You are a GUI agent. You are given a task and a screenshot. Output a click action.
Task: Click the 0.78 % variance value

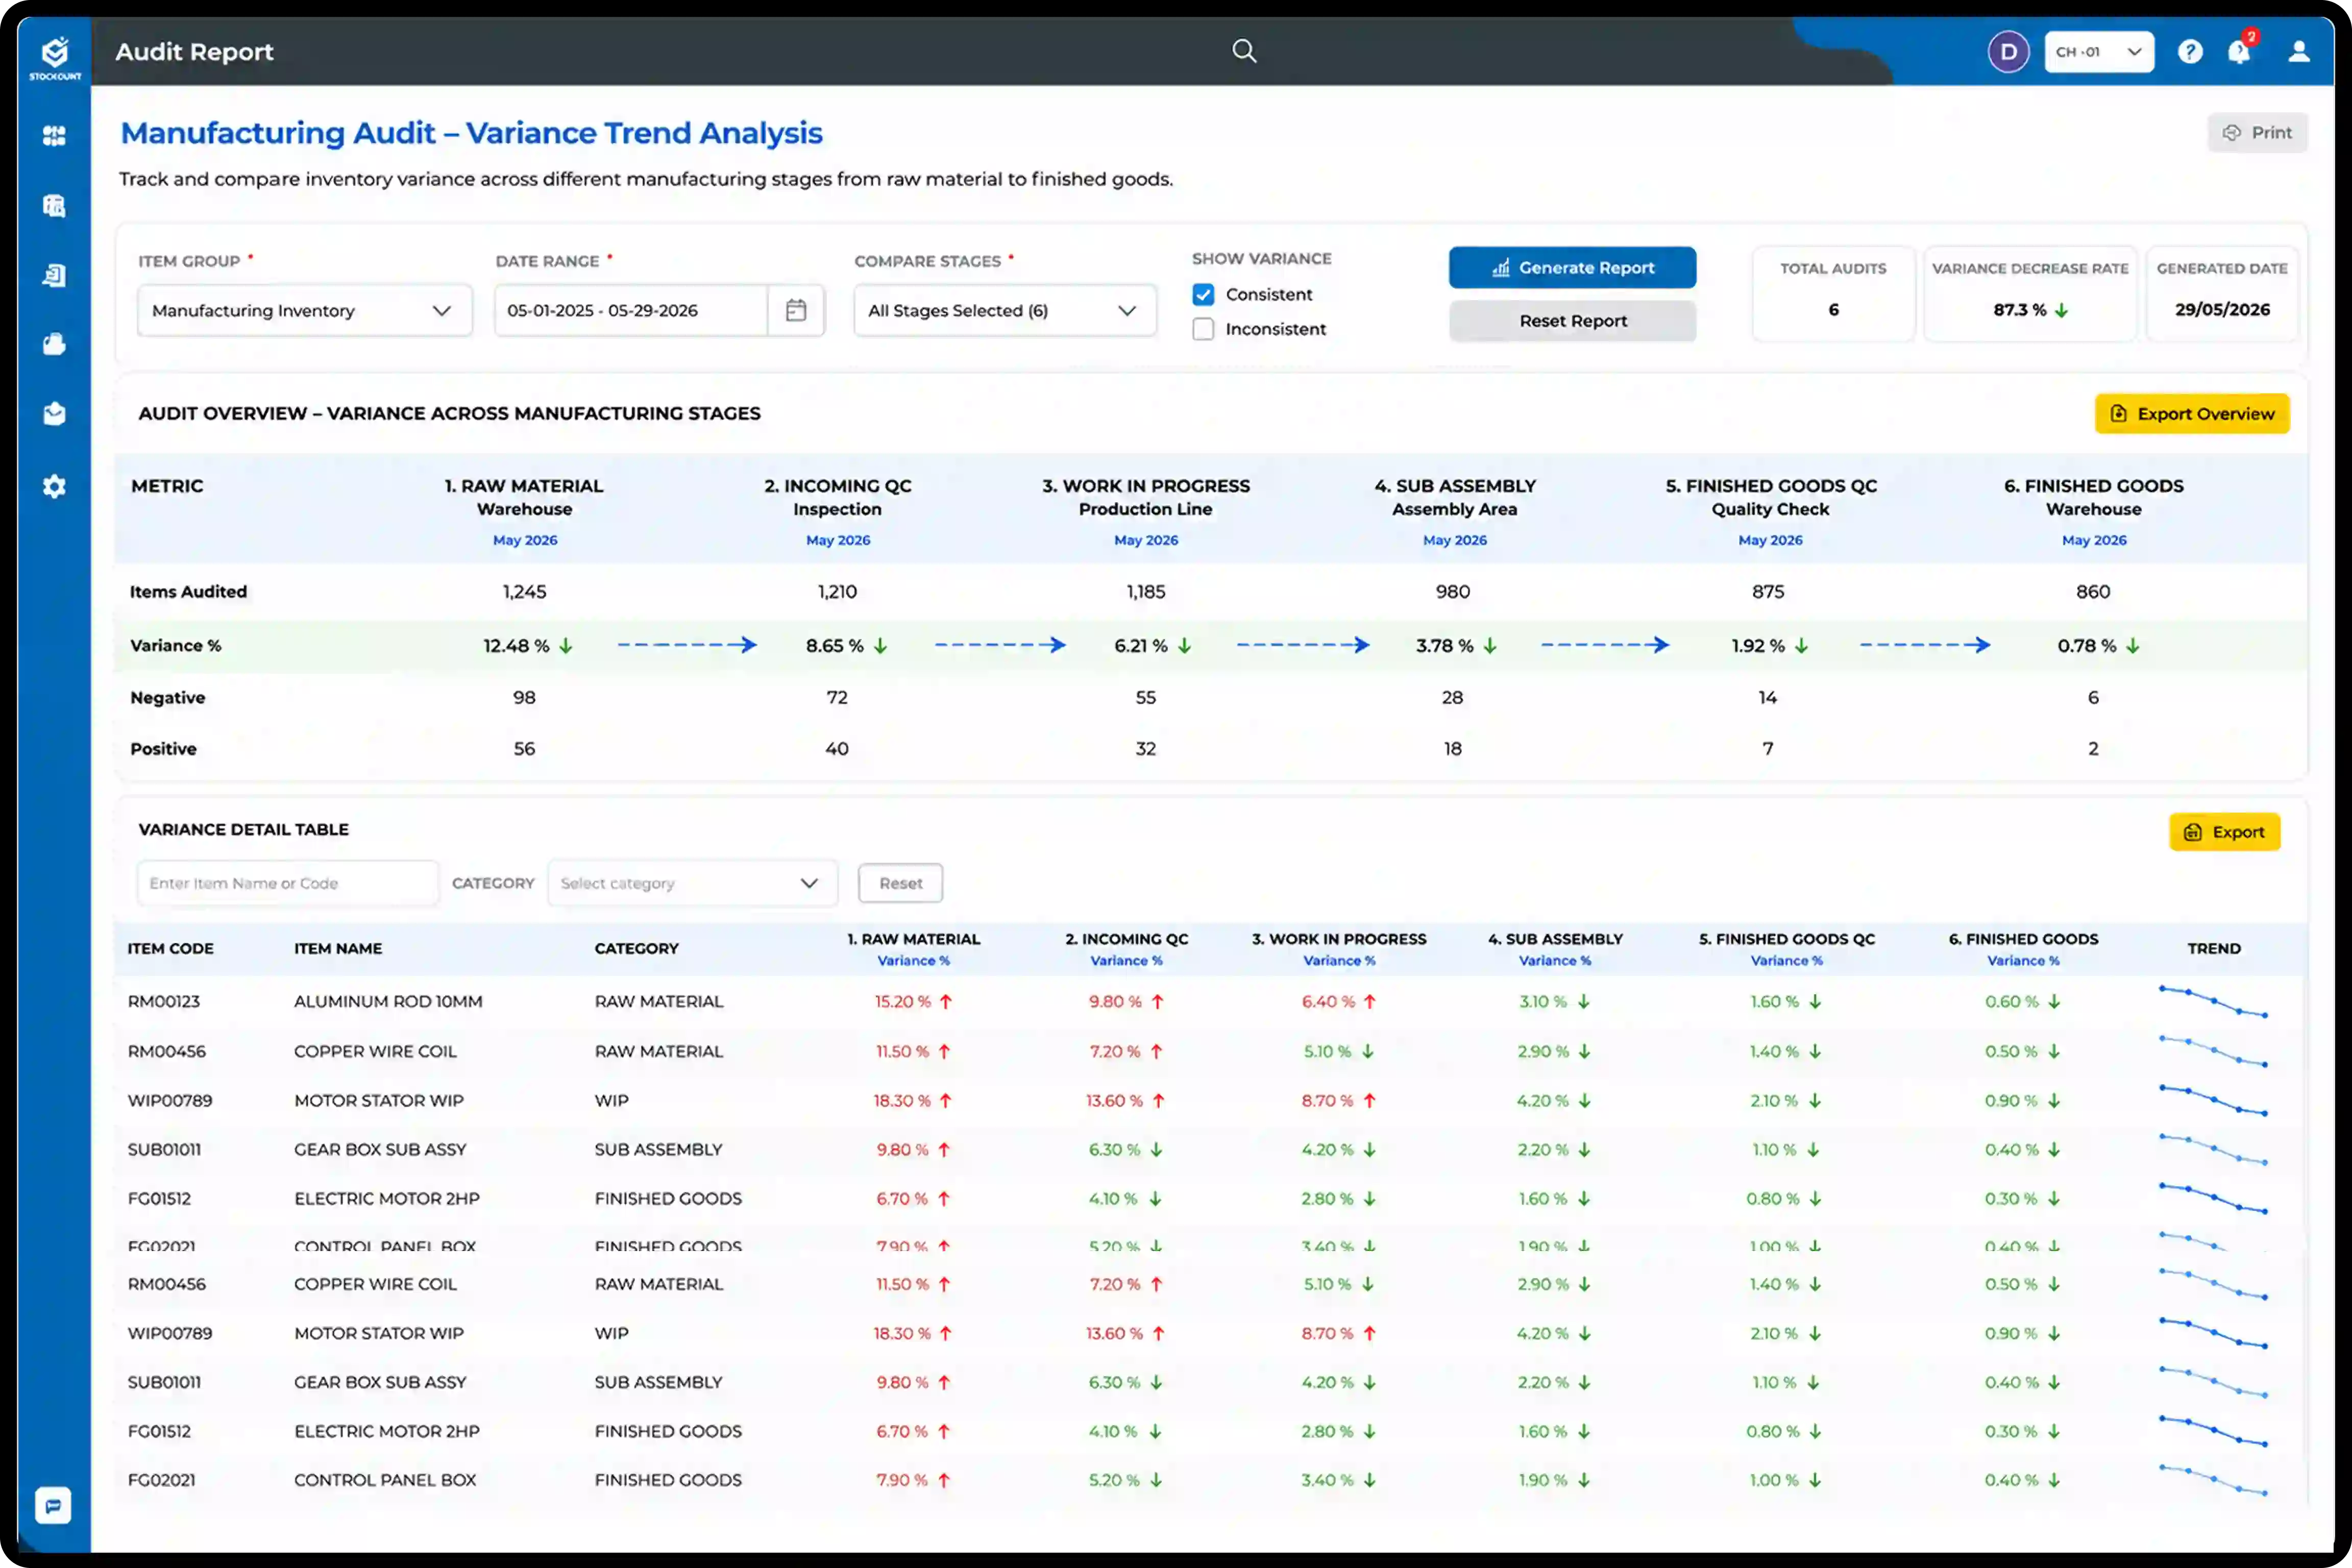pos(2086,646)
